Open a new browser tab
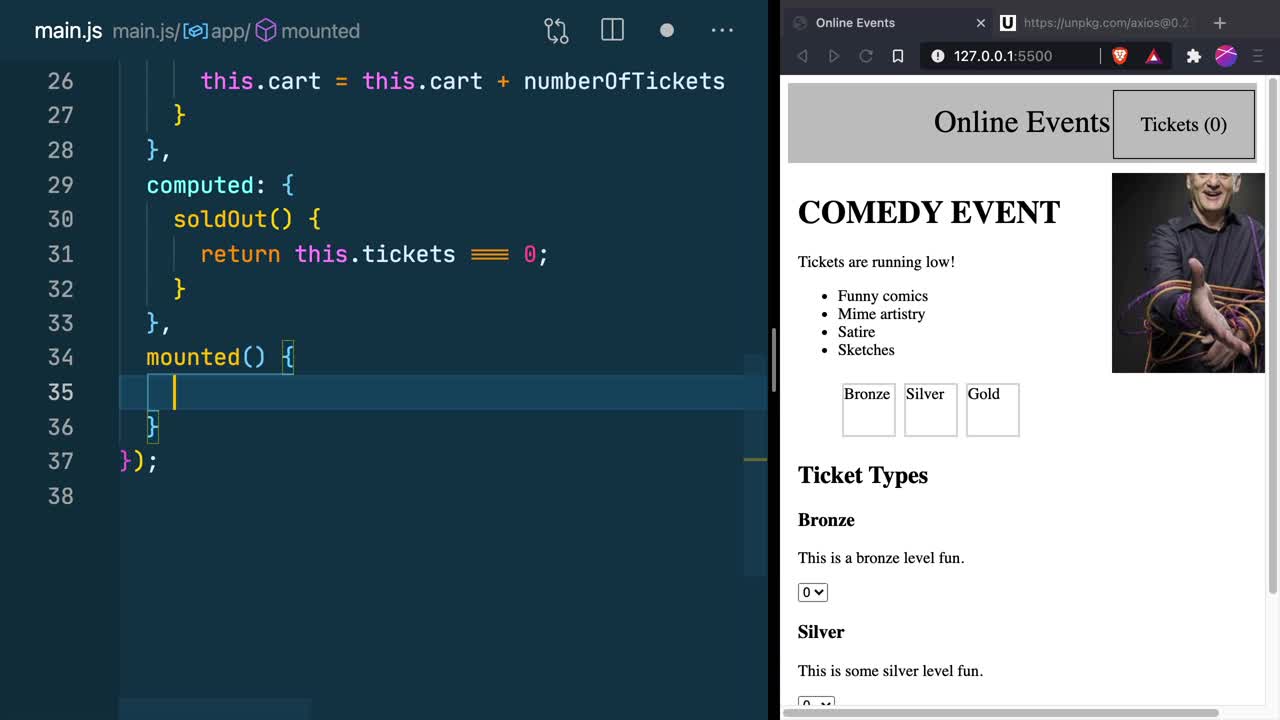The width and height of the screenshot is (1280, 720). [1219, 22]
